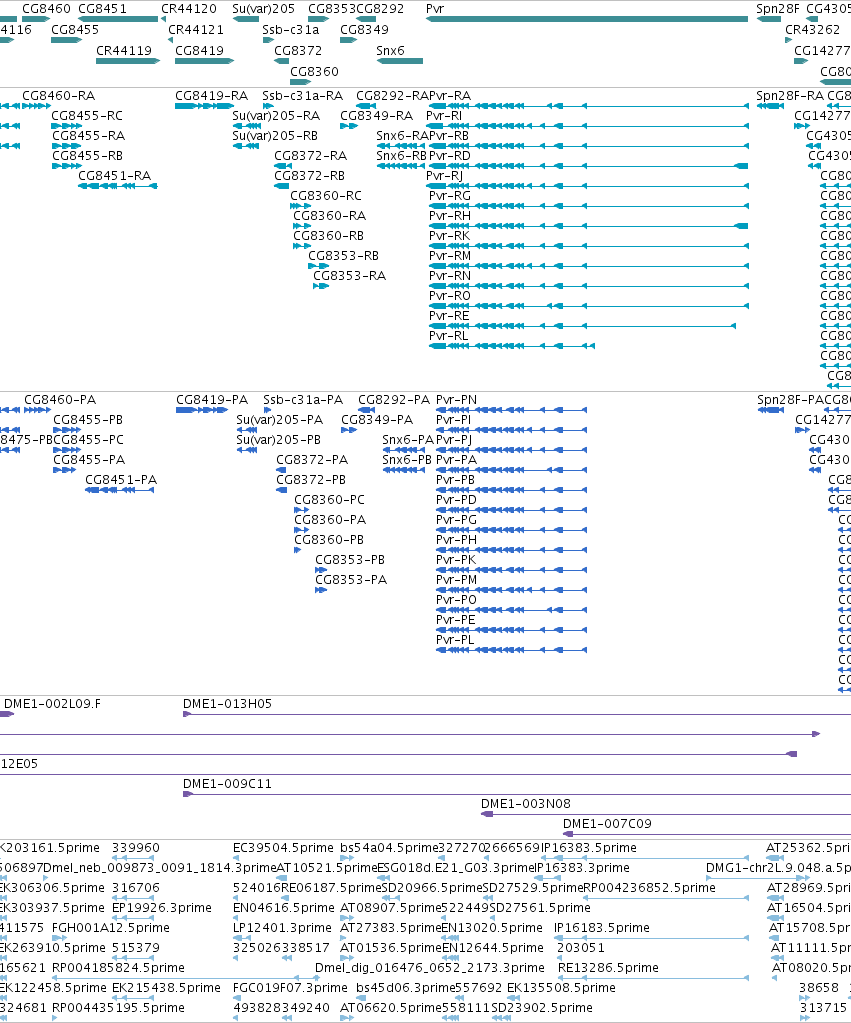
Task: Open protein CG8292-PA
Action: 394,400
